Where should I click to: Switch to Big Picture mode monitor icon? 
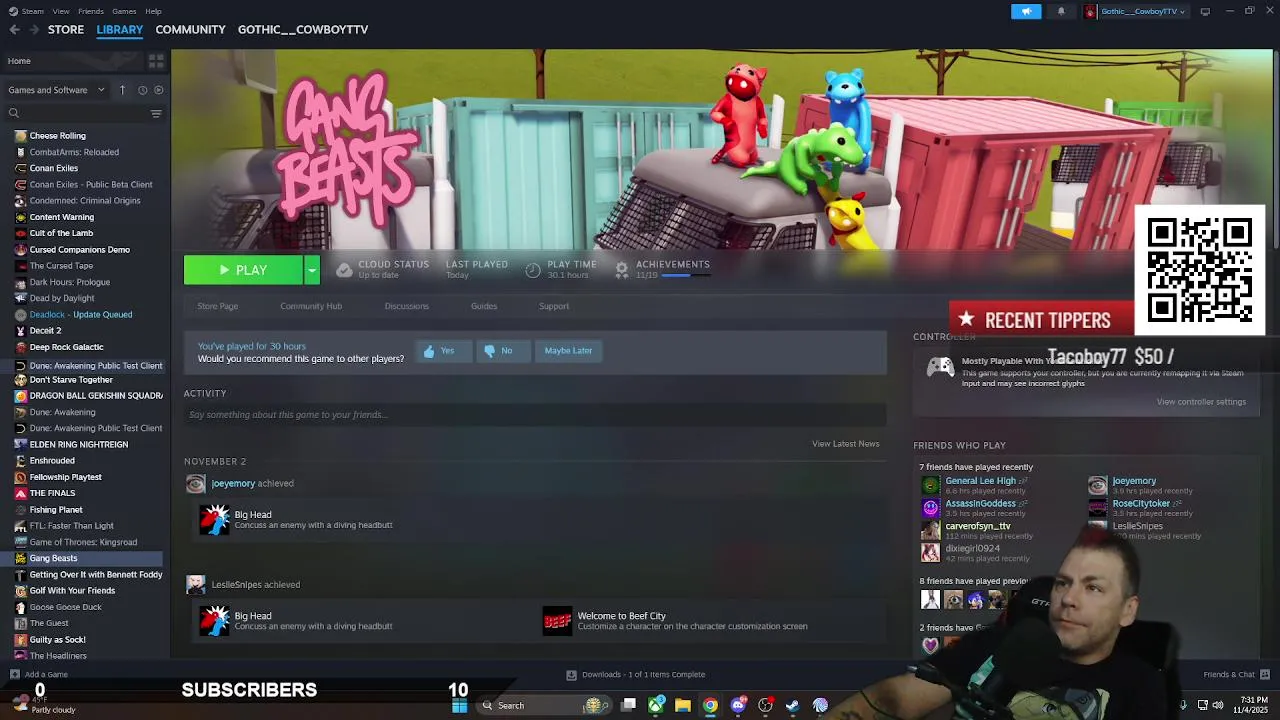tap(1205, 12)
